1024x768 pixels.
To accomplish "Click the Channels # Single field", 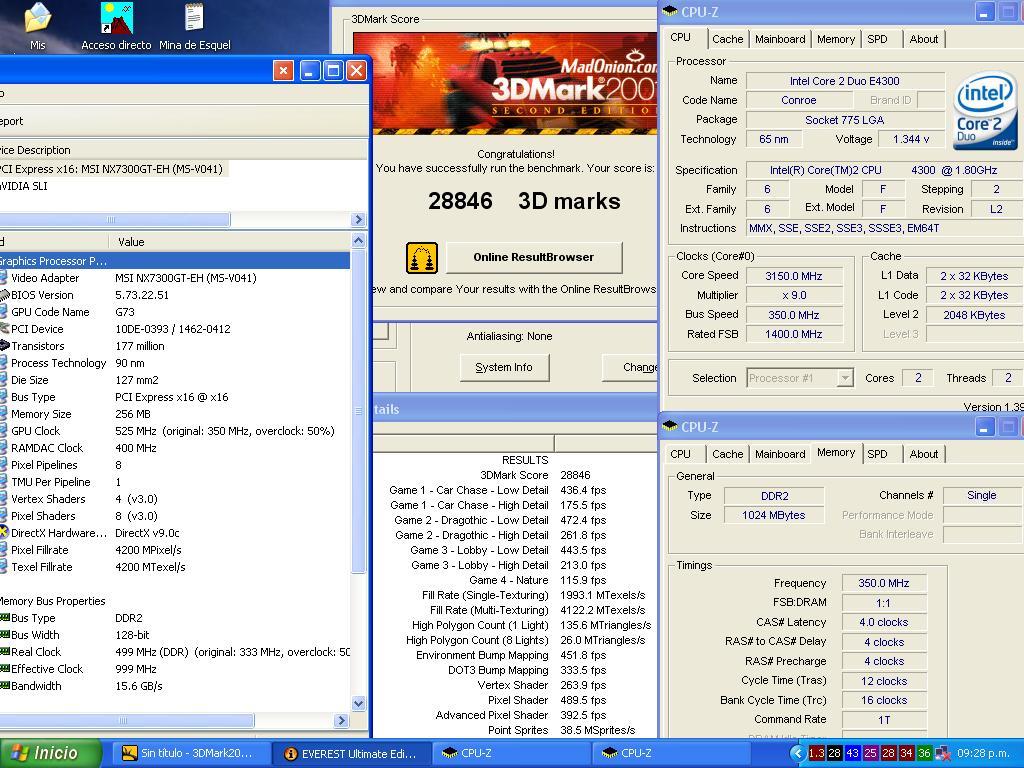I will tap(982, 496).
